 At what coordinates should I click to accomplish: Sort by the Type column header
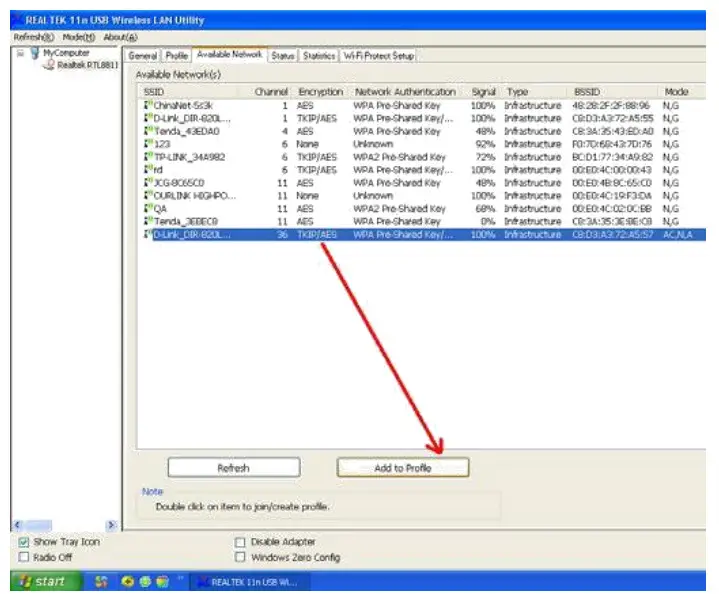534,92
